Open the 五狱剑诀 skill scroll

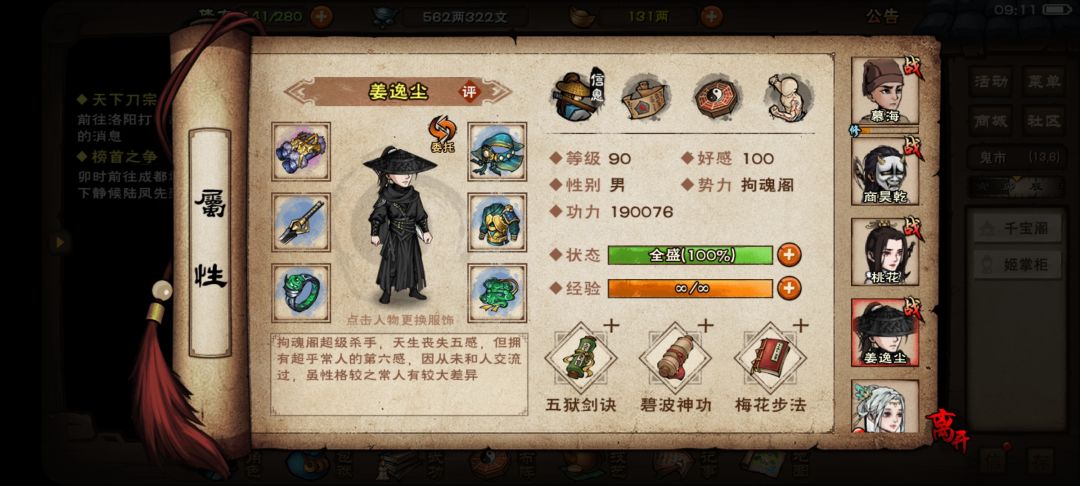point(581,358)
